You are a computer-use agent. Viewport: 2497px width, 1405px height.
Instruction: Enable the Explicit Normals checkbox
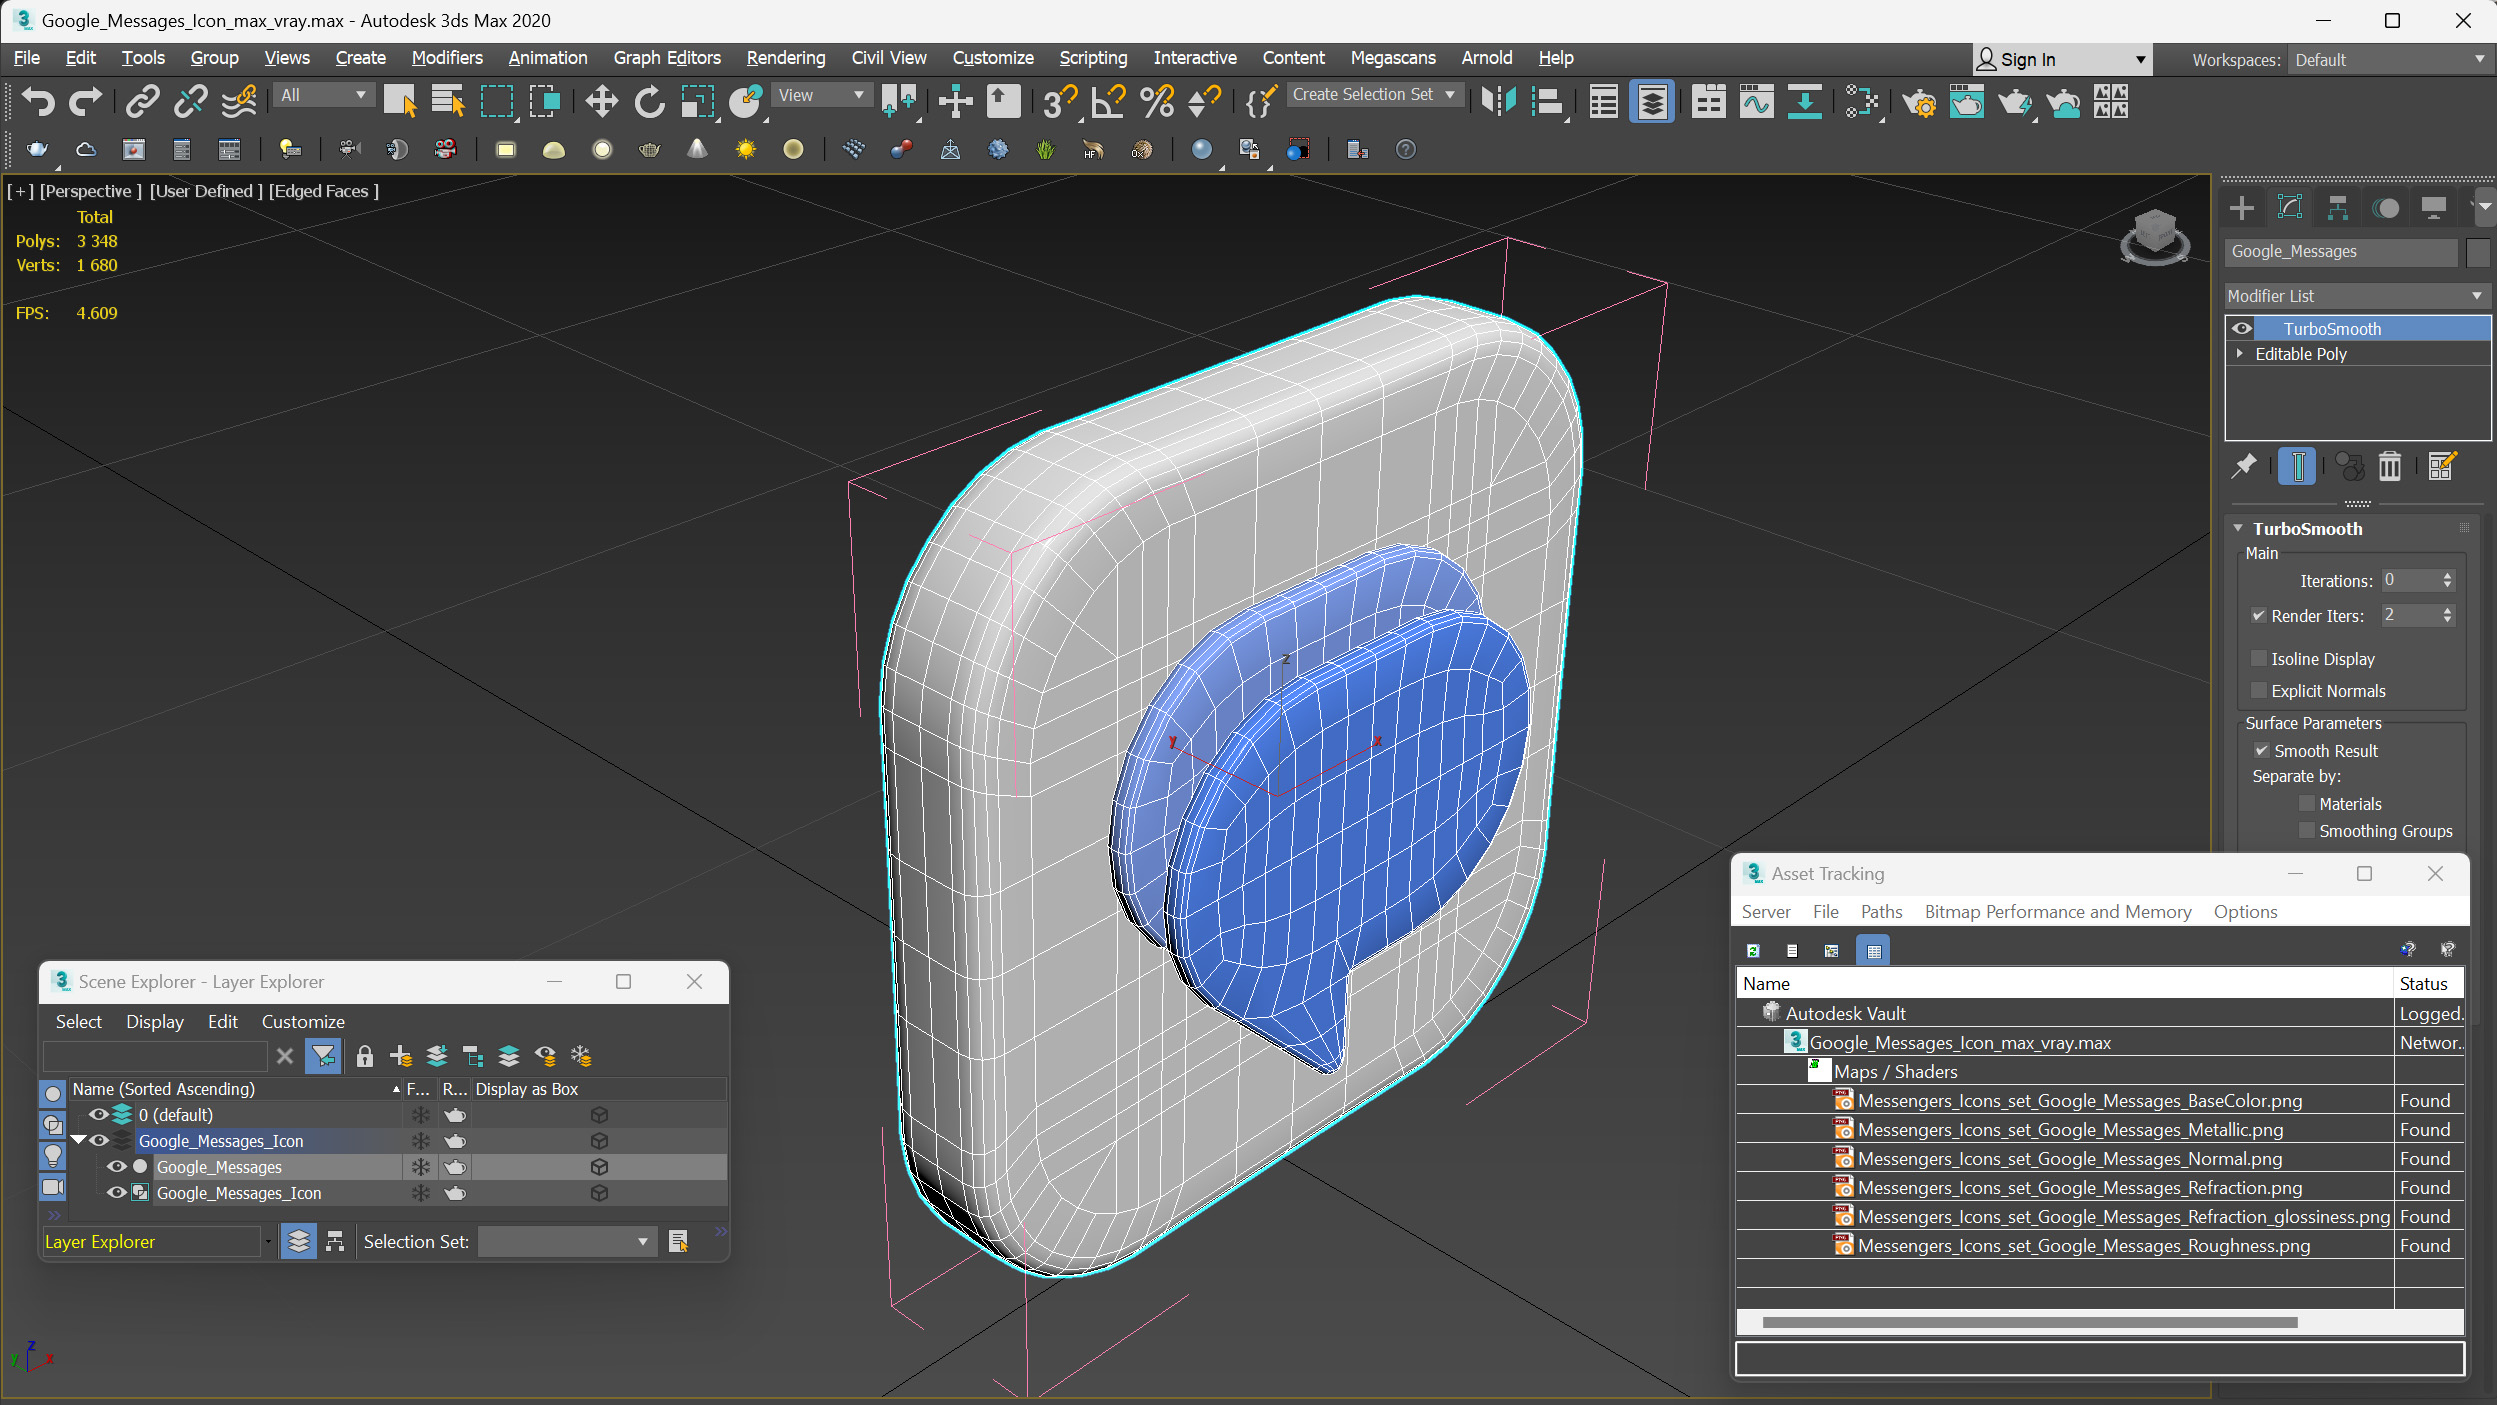(2258, 690)
